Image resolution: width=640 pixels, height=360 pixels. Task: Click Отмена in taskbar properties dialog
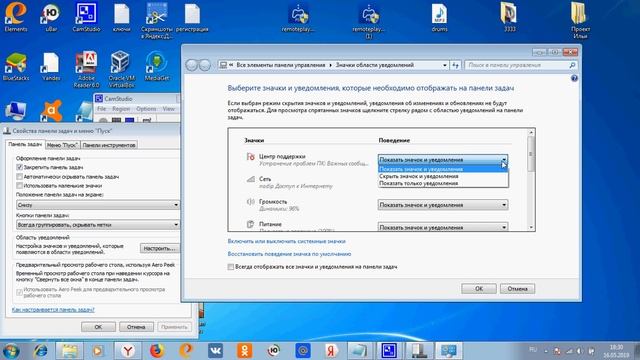(136, 327)
